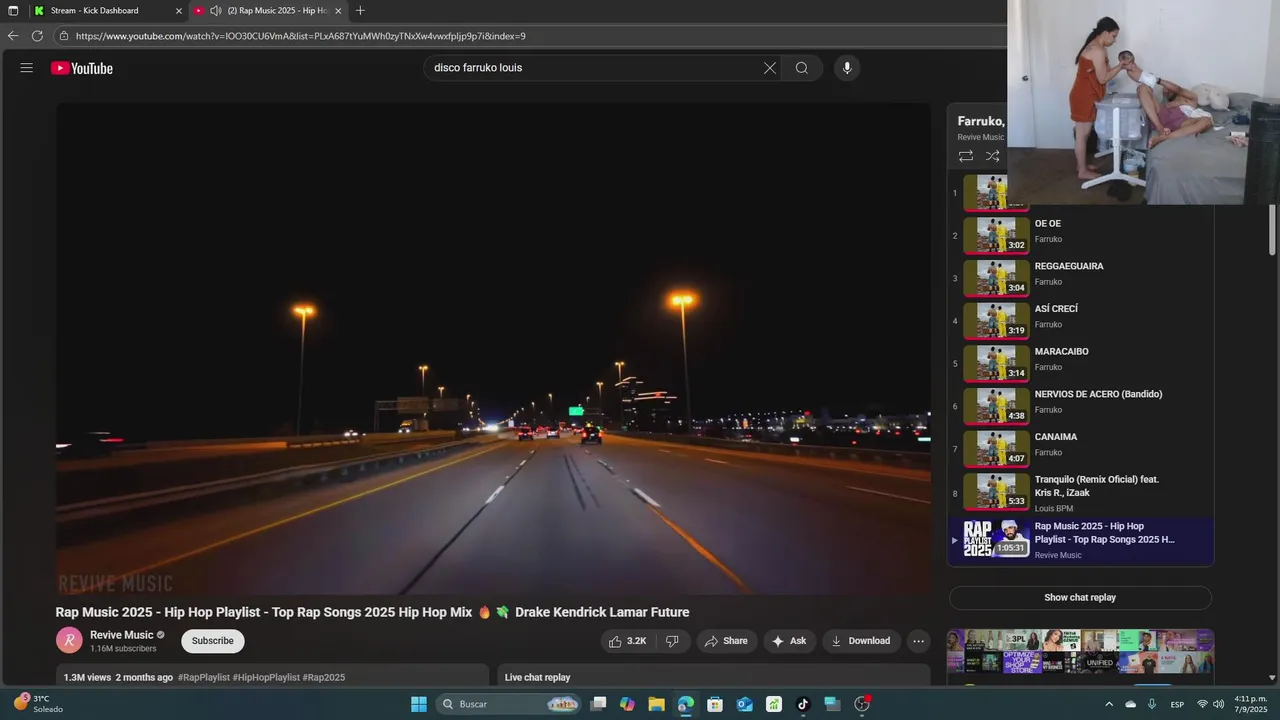Viewport: 1280px width, 720px height.
Task: Open the system volume tray icon
Action: 1217,704
